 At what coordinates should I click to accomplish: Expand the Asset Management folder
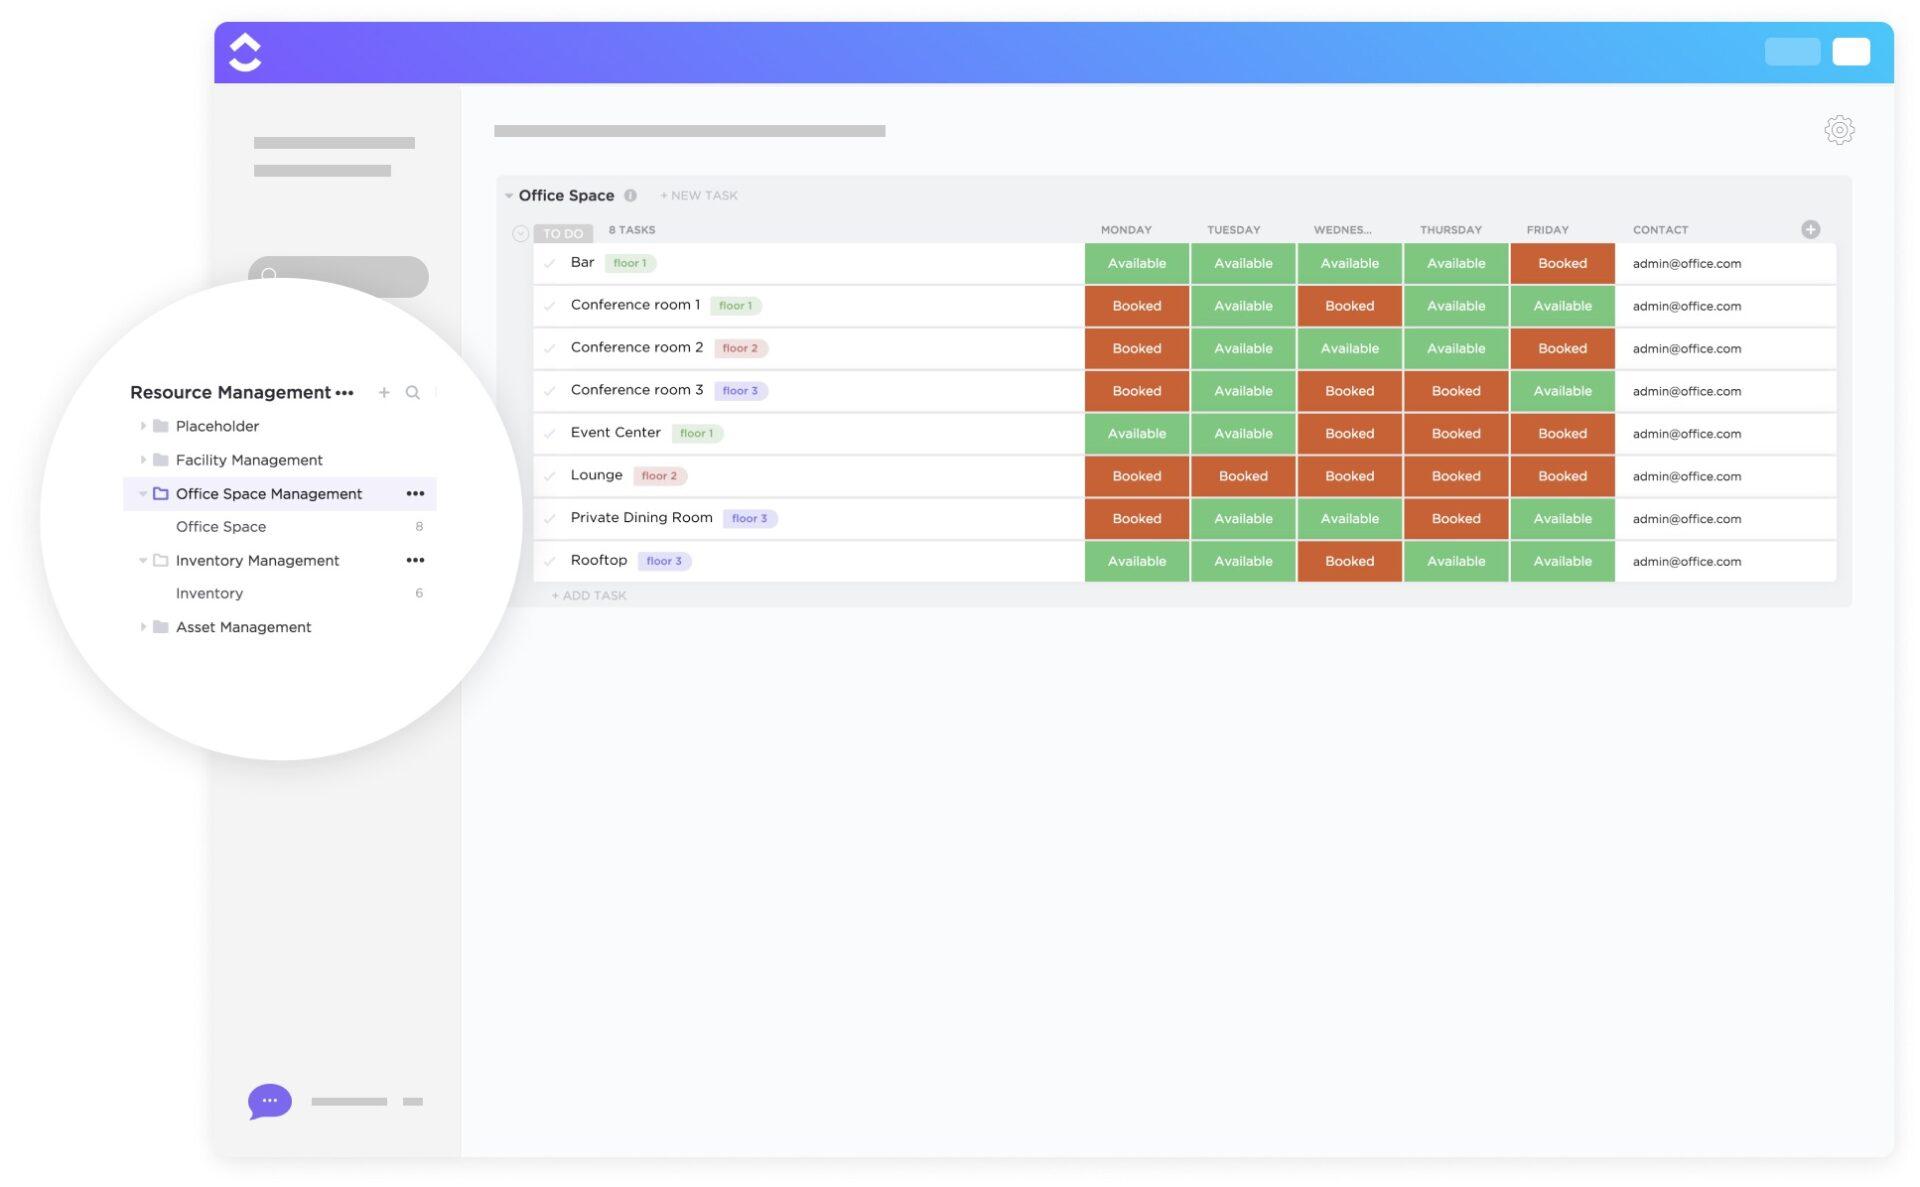(x=144, y=628)
